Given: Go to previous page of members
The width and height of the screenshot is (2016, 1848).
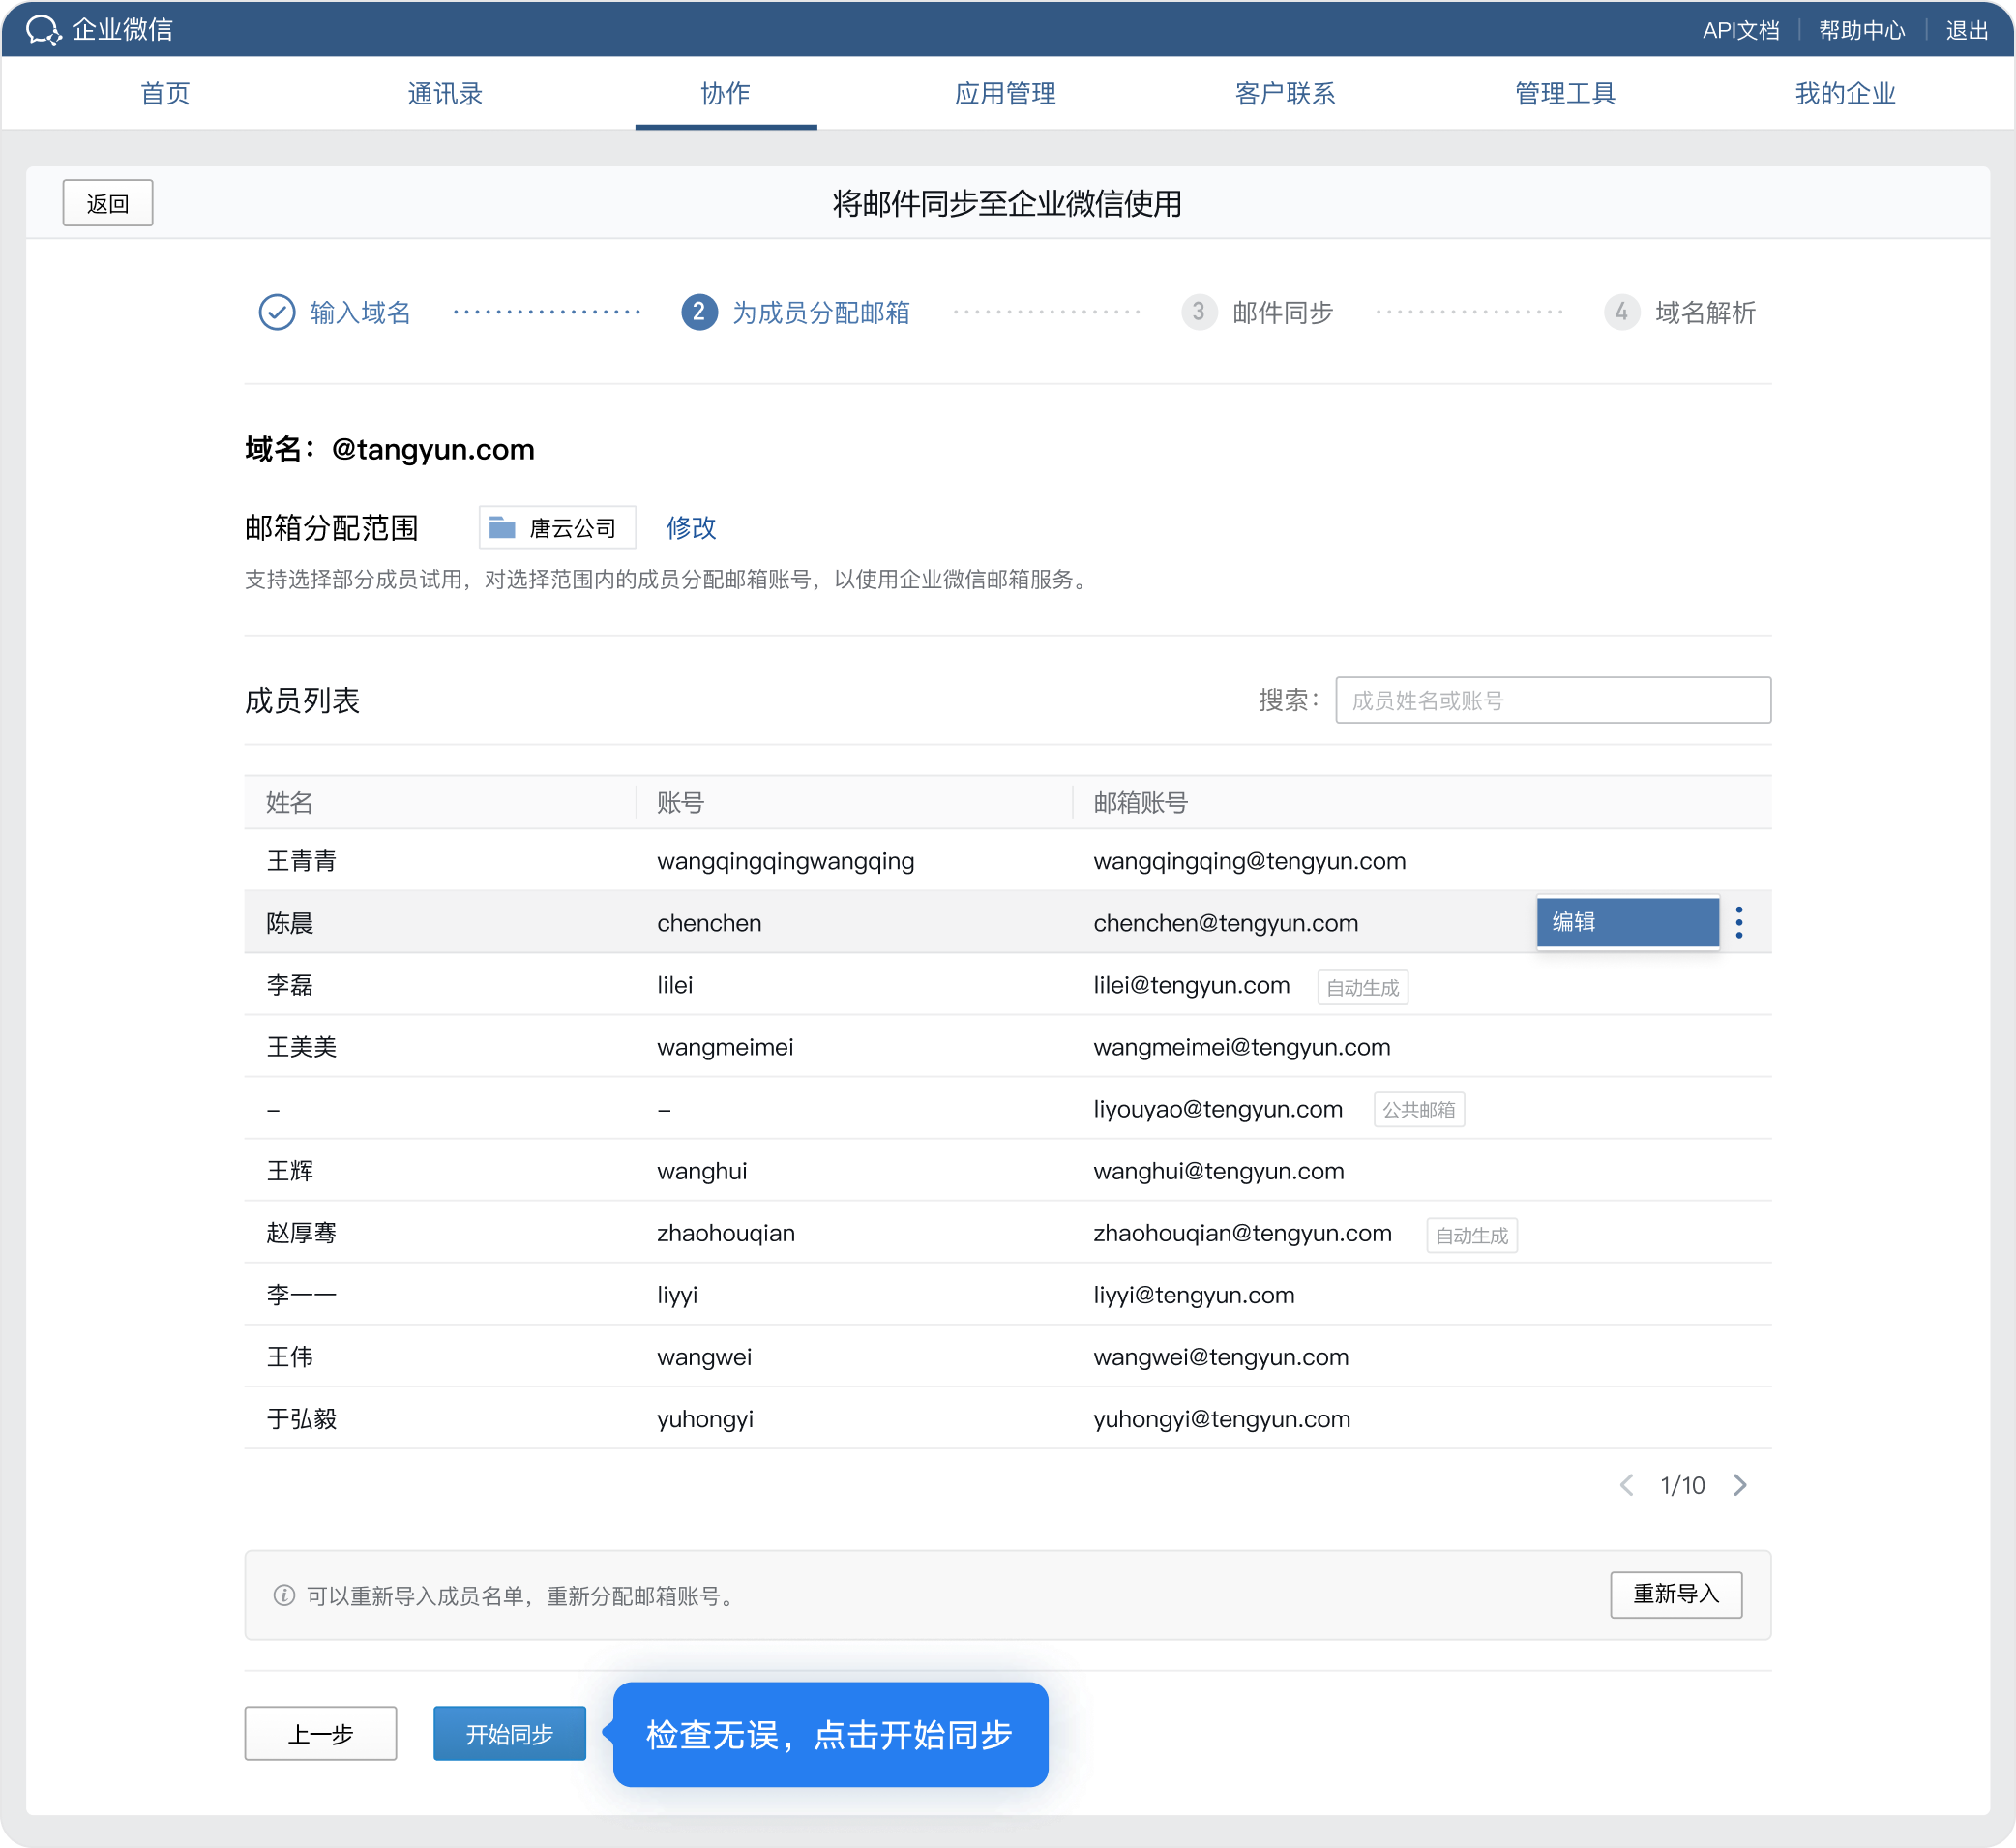Looking at the screenshot, I should [x=1627, y=1485].
